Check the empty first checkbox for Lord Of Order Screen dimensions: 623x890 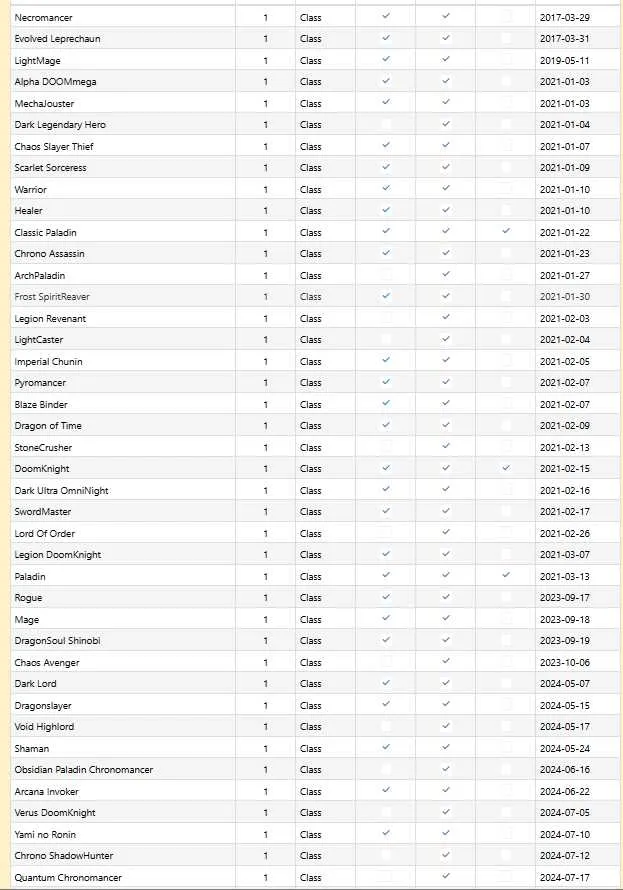tap(386, 533)
